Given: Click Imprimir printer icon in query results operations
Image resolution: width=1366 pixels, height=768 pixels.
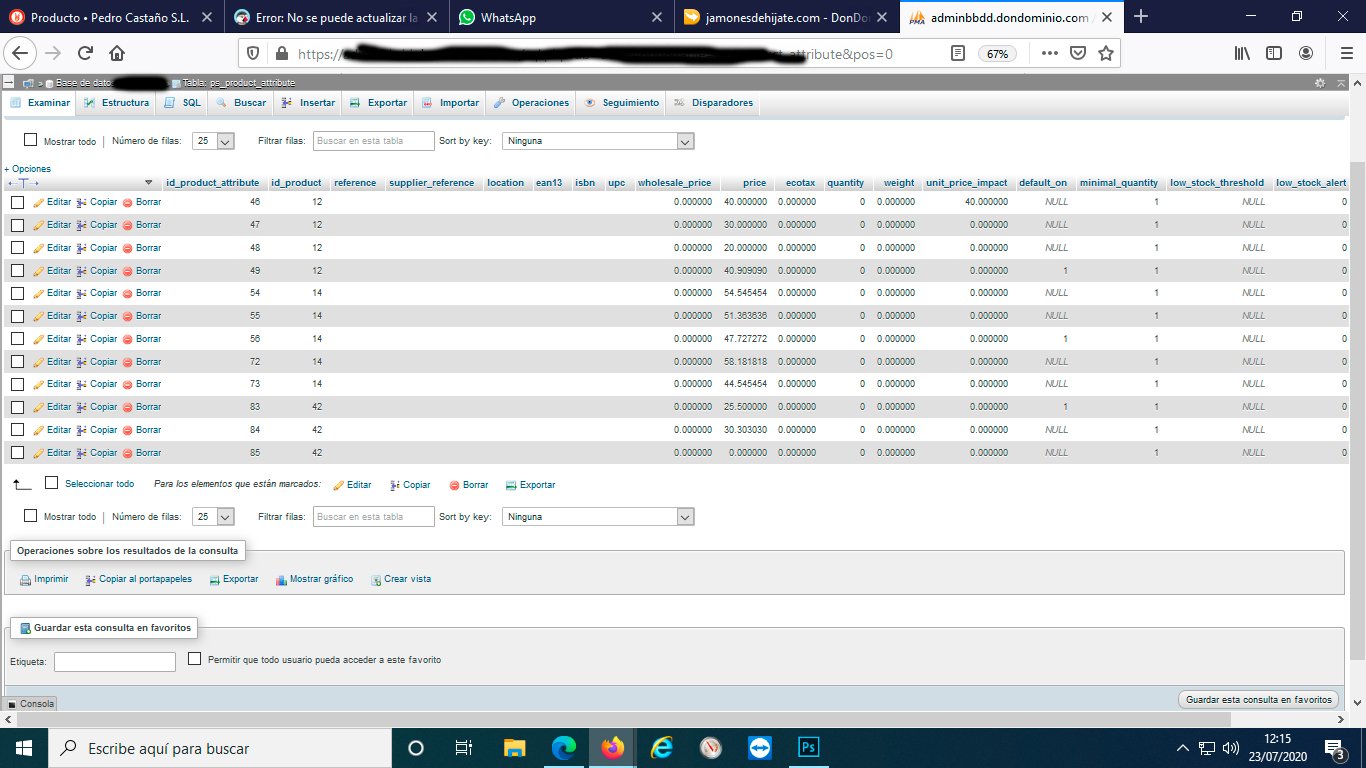Looking at the screenshot, I should coord(26,580).
